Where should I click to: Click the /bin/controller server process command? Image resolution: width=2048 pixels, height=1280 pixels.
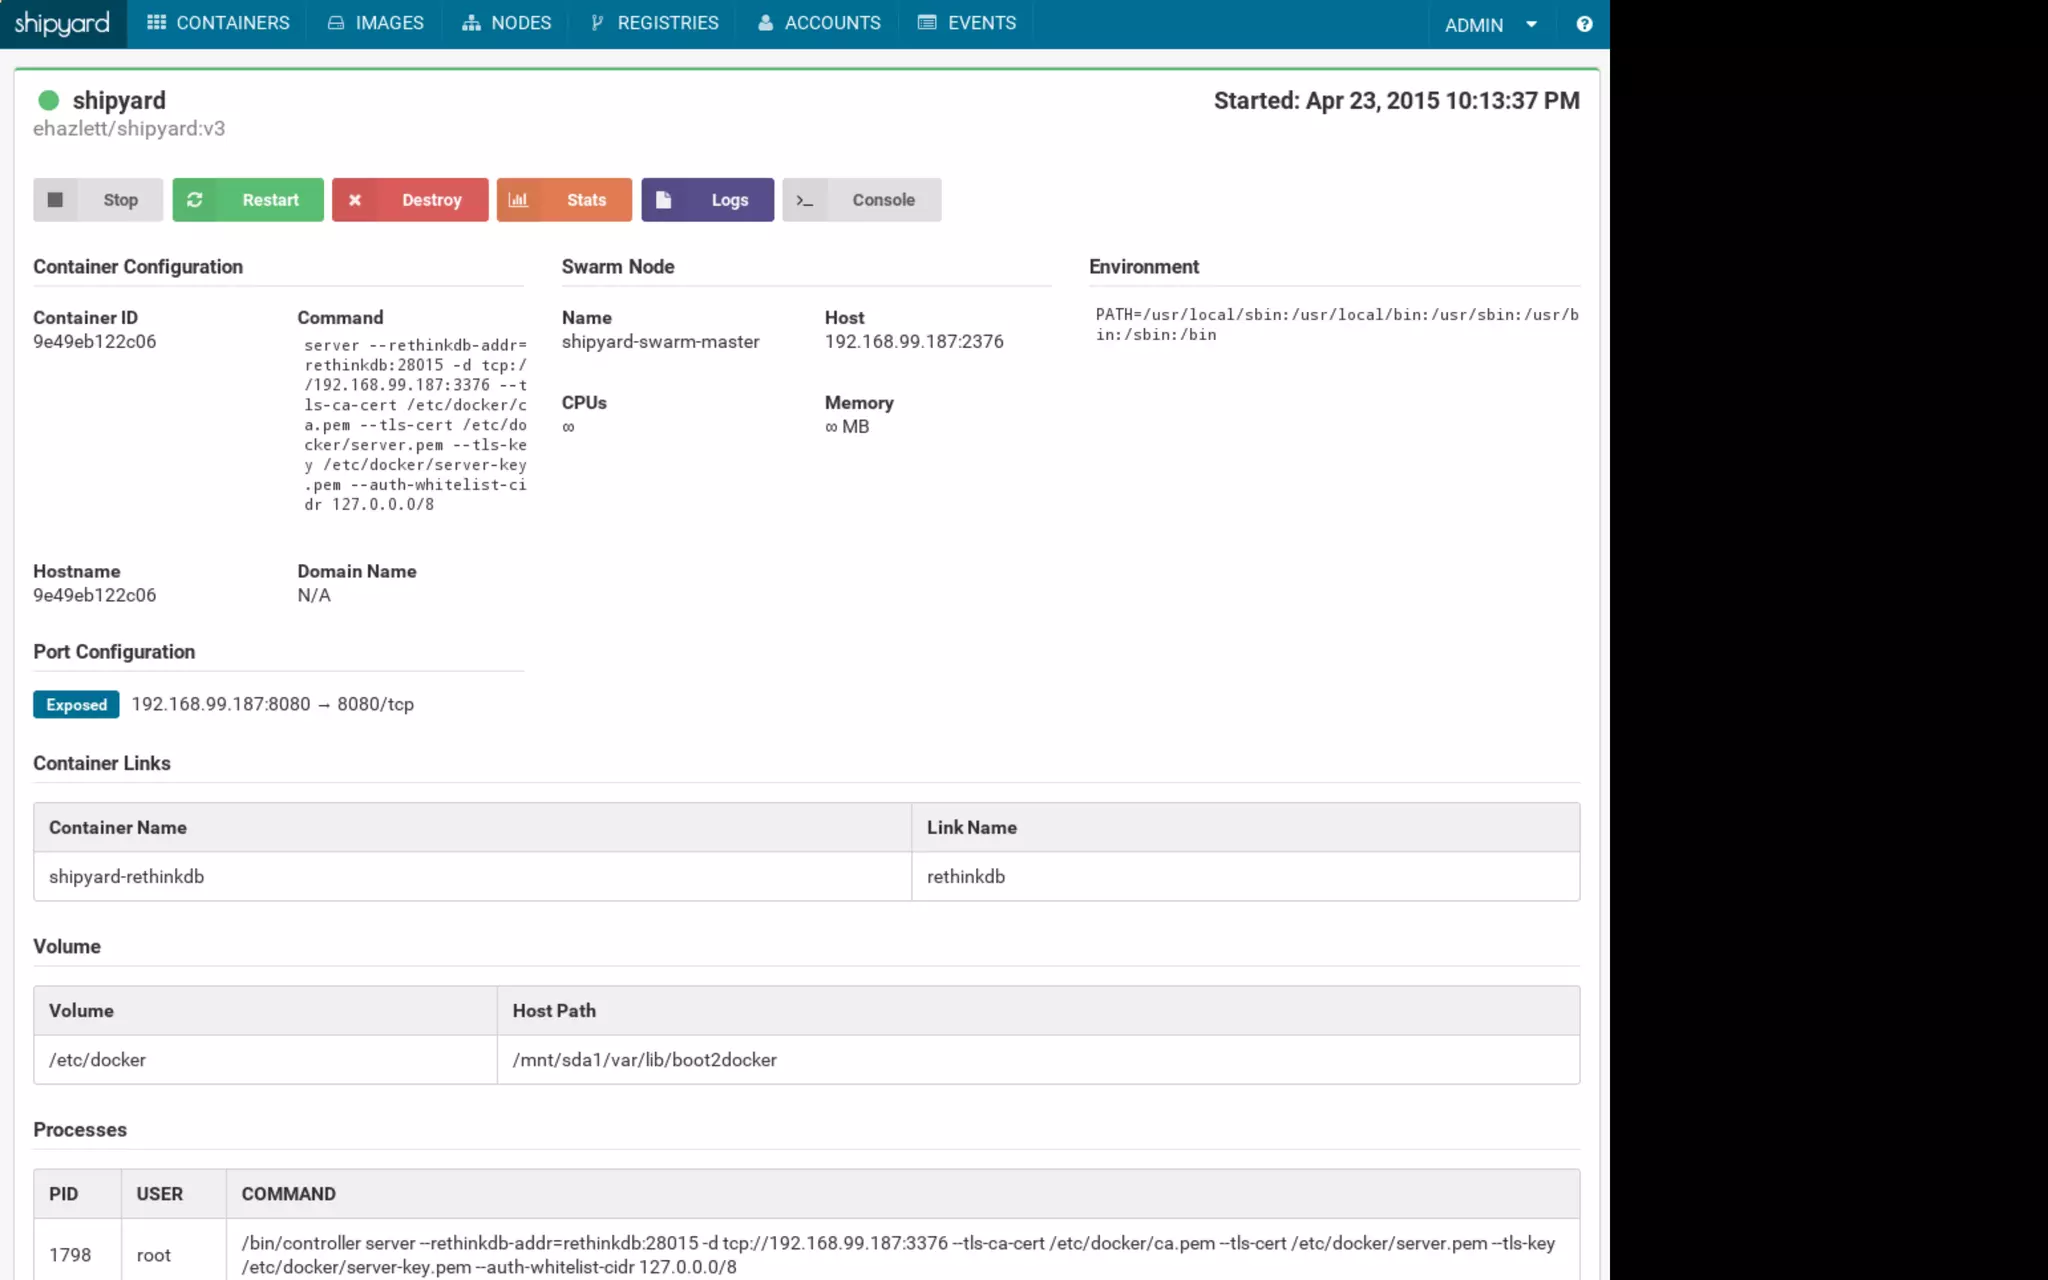898,1255
